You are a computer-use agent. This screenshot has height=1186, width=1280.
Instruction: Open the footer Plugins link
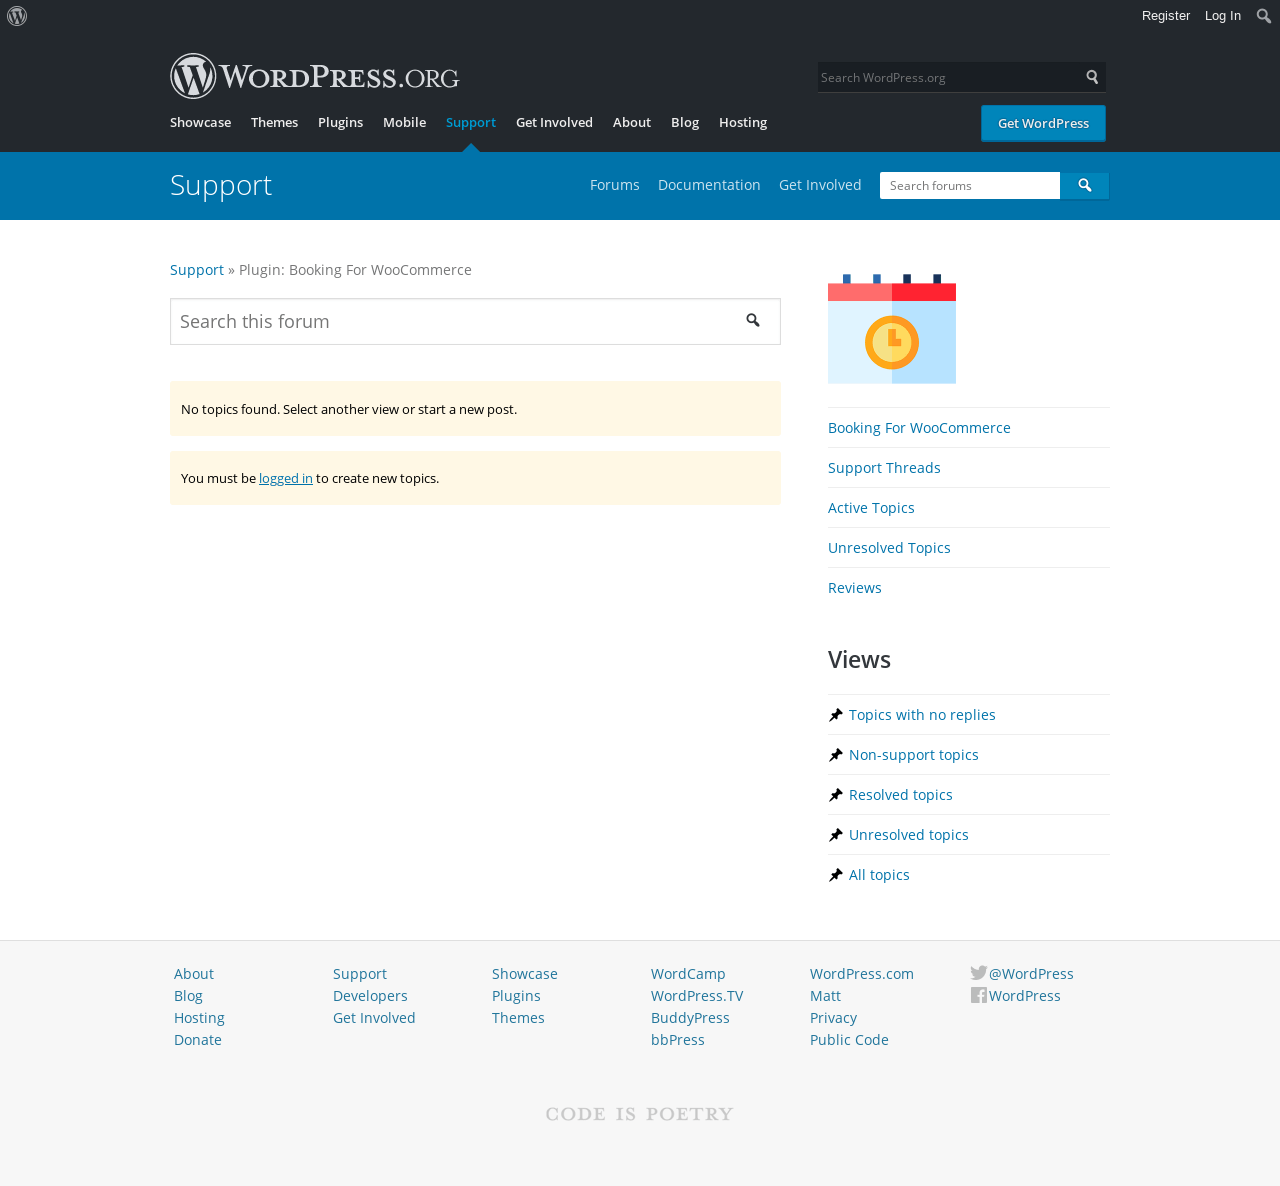pos(516,996)
